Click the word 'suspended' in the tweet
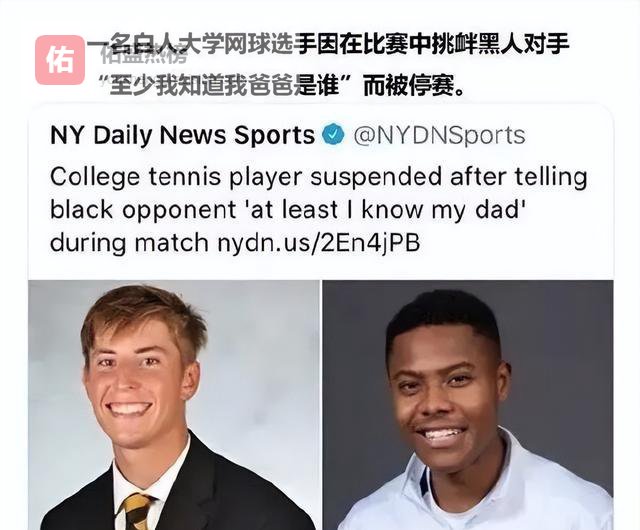Screen dimensions: 640x530 [x=376, y=177]
